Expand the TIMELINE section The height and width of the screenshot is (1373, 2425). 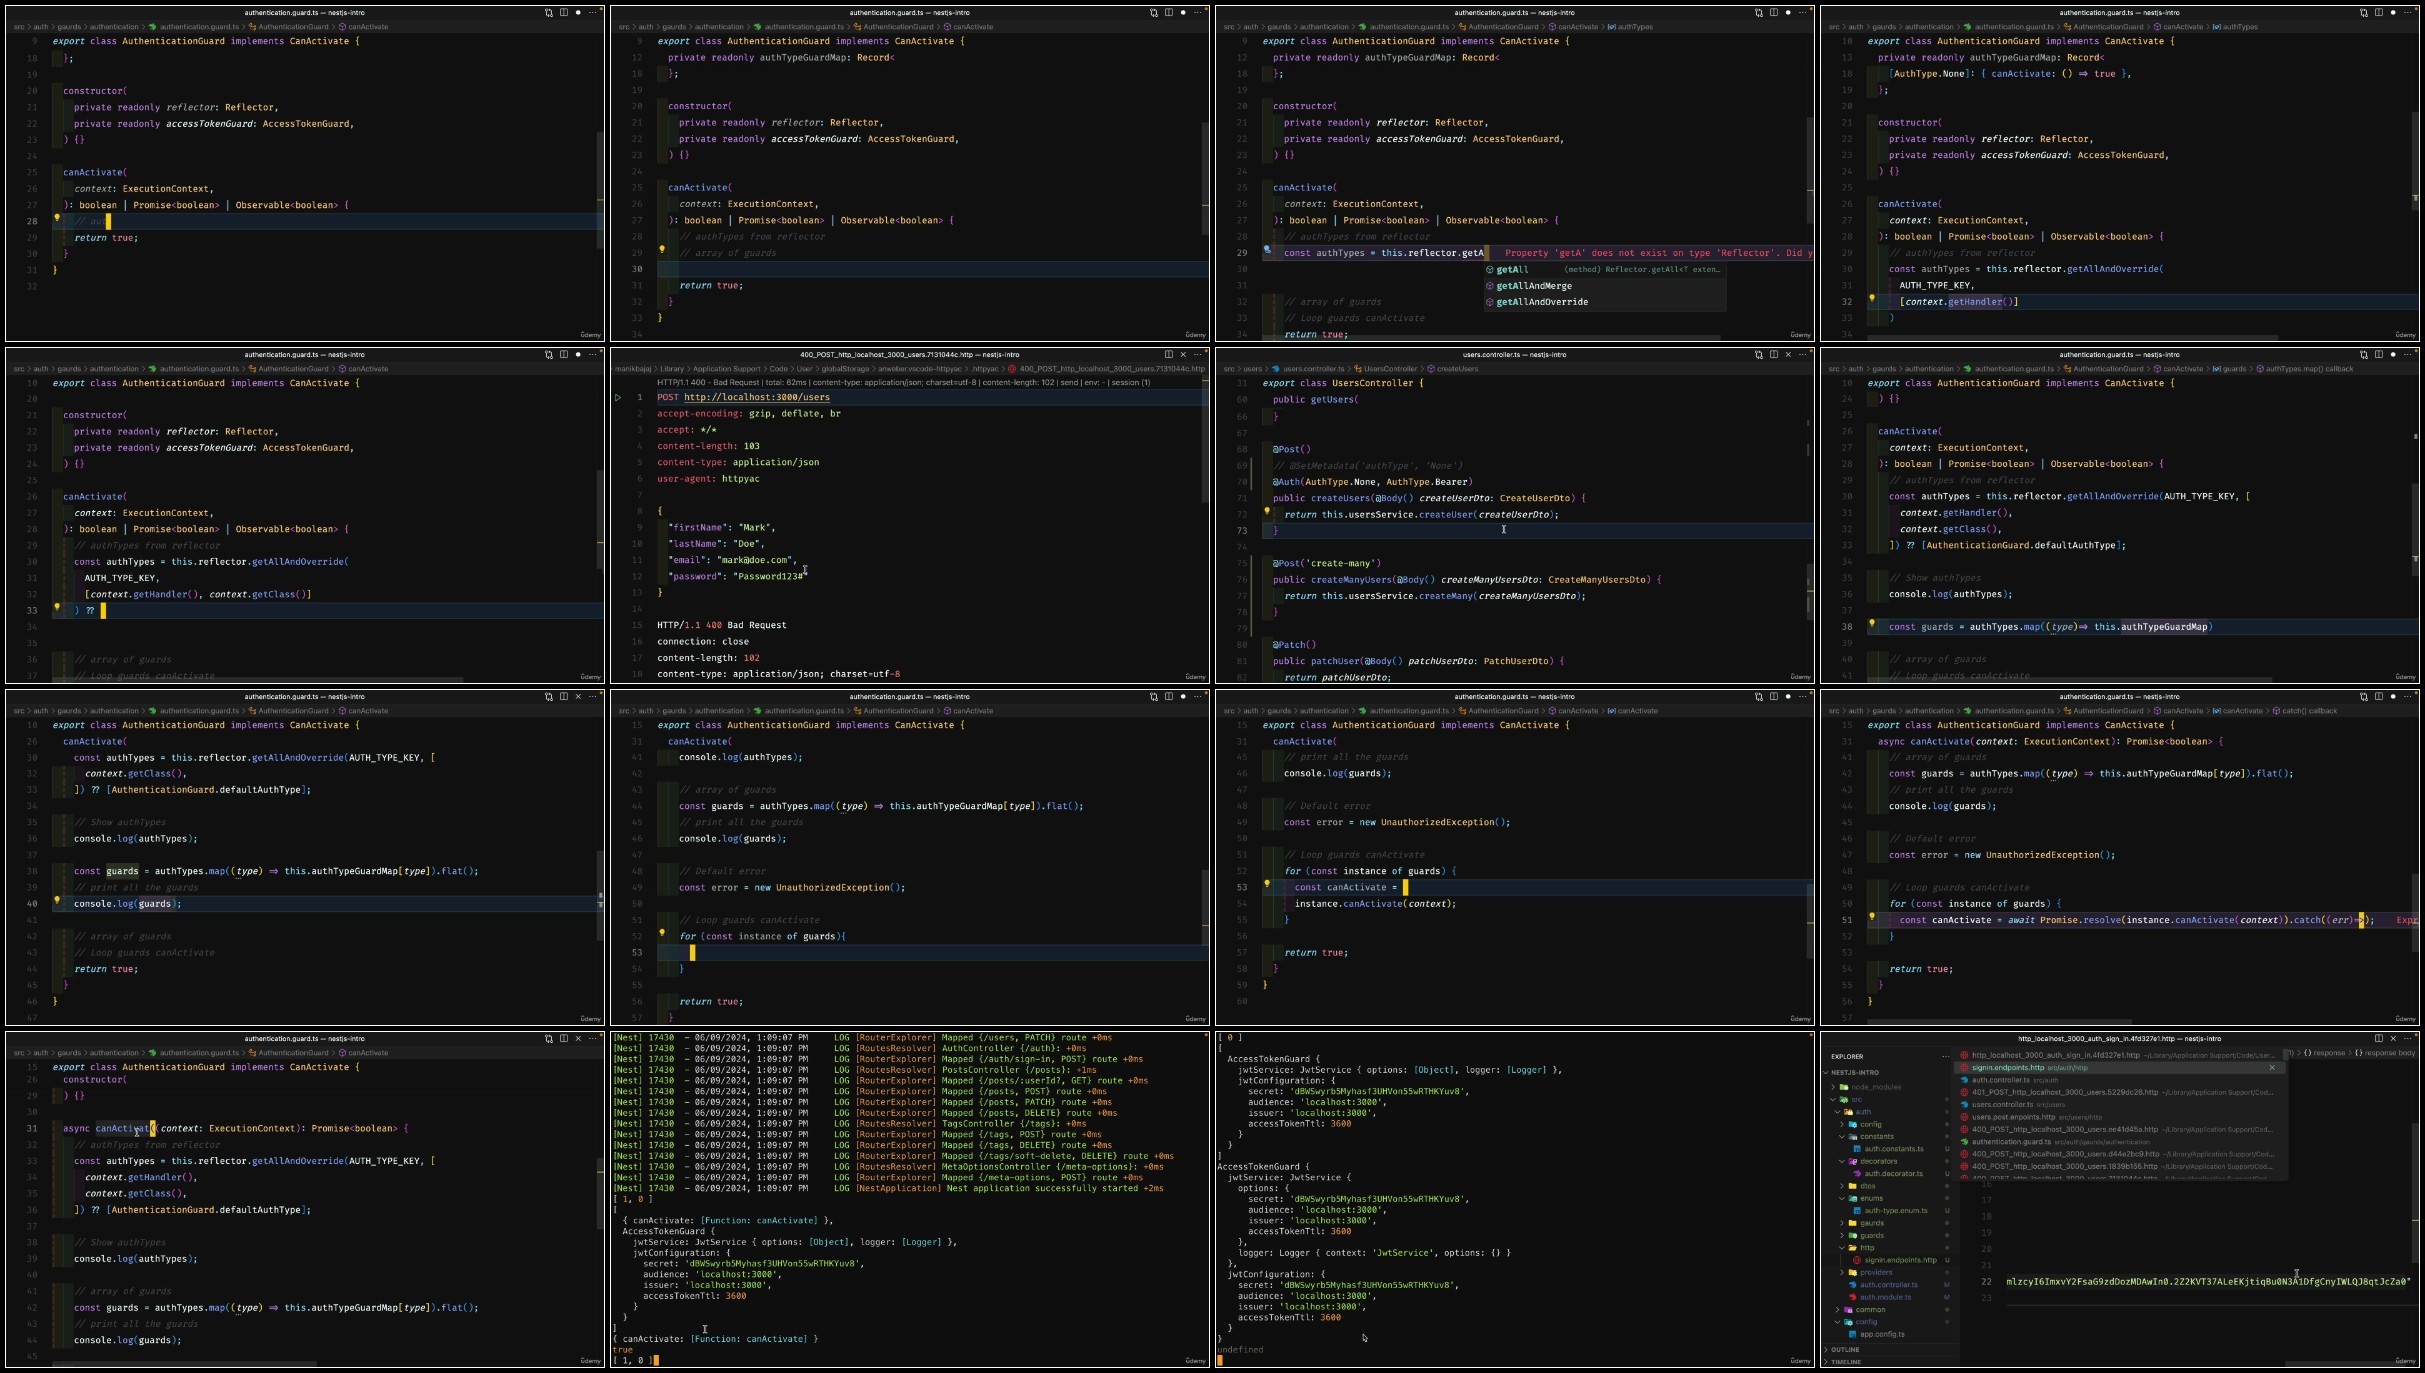(1845, 1361)
